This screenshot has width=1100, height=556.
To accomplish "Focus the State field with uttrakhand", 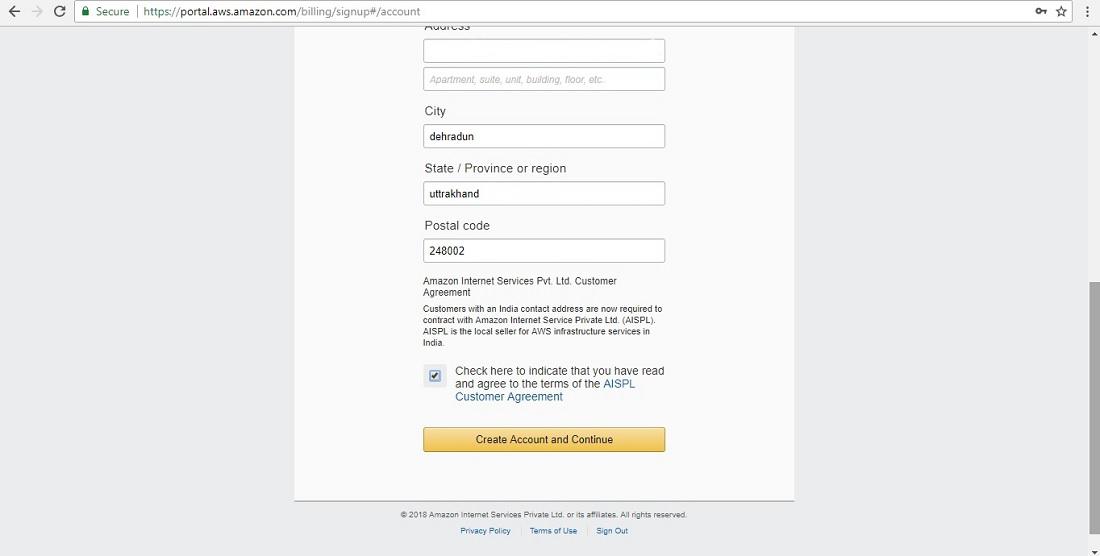I will [544, 193].
